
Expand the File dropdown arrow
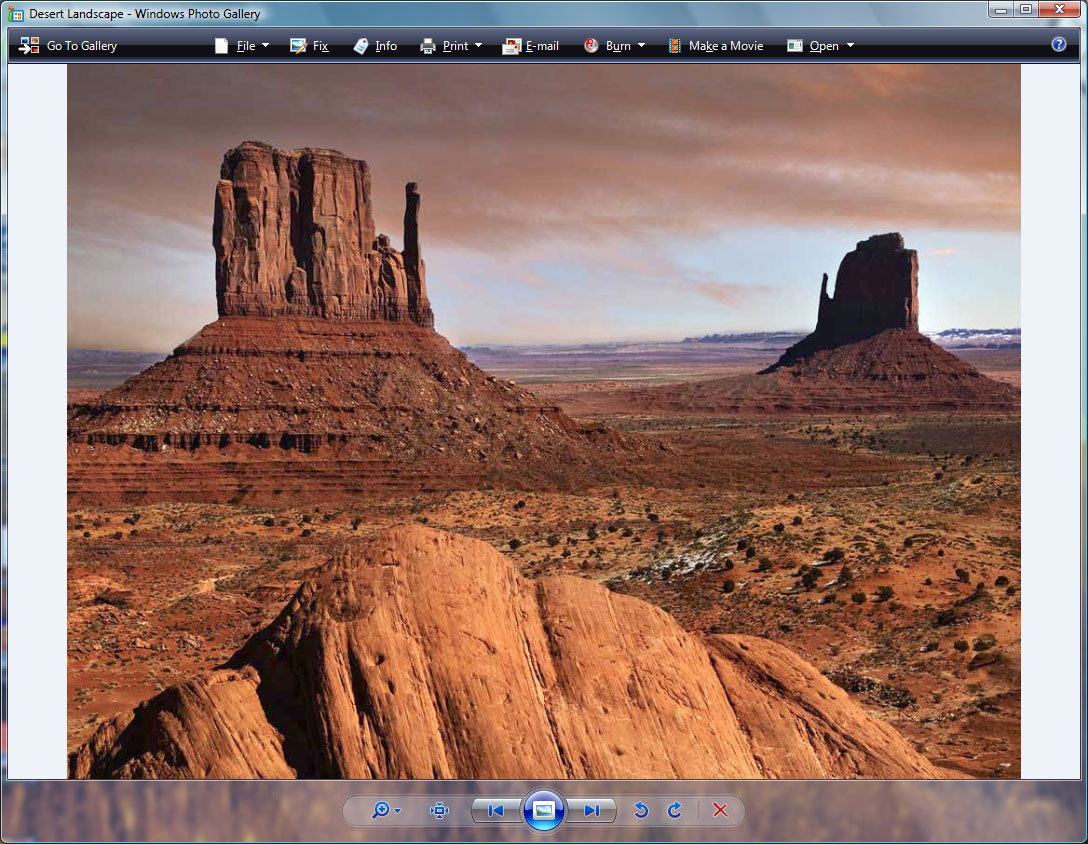click(x=265, y=46)
